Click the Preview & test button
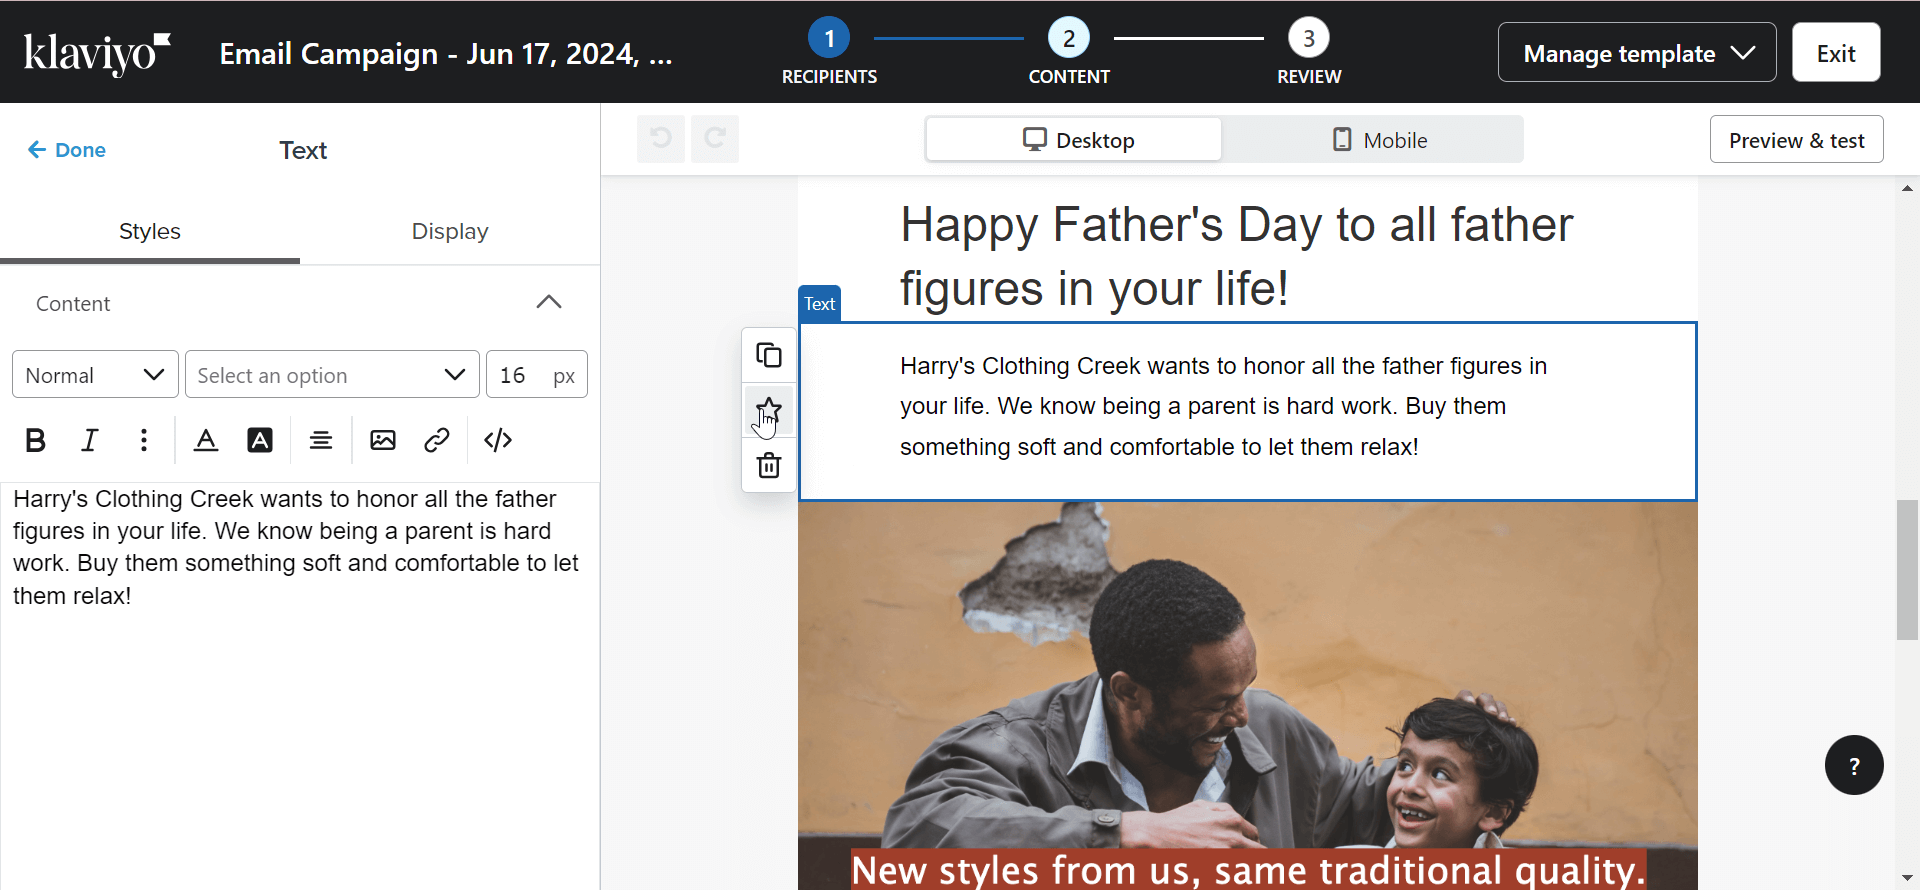 (1796, 140)
